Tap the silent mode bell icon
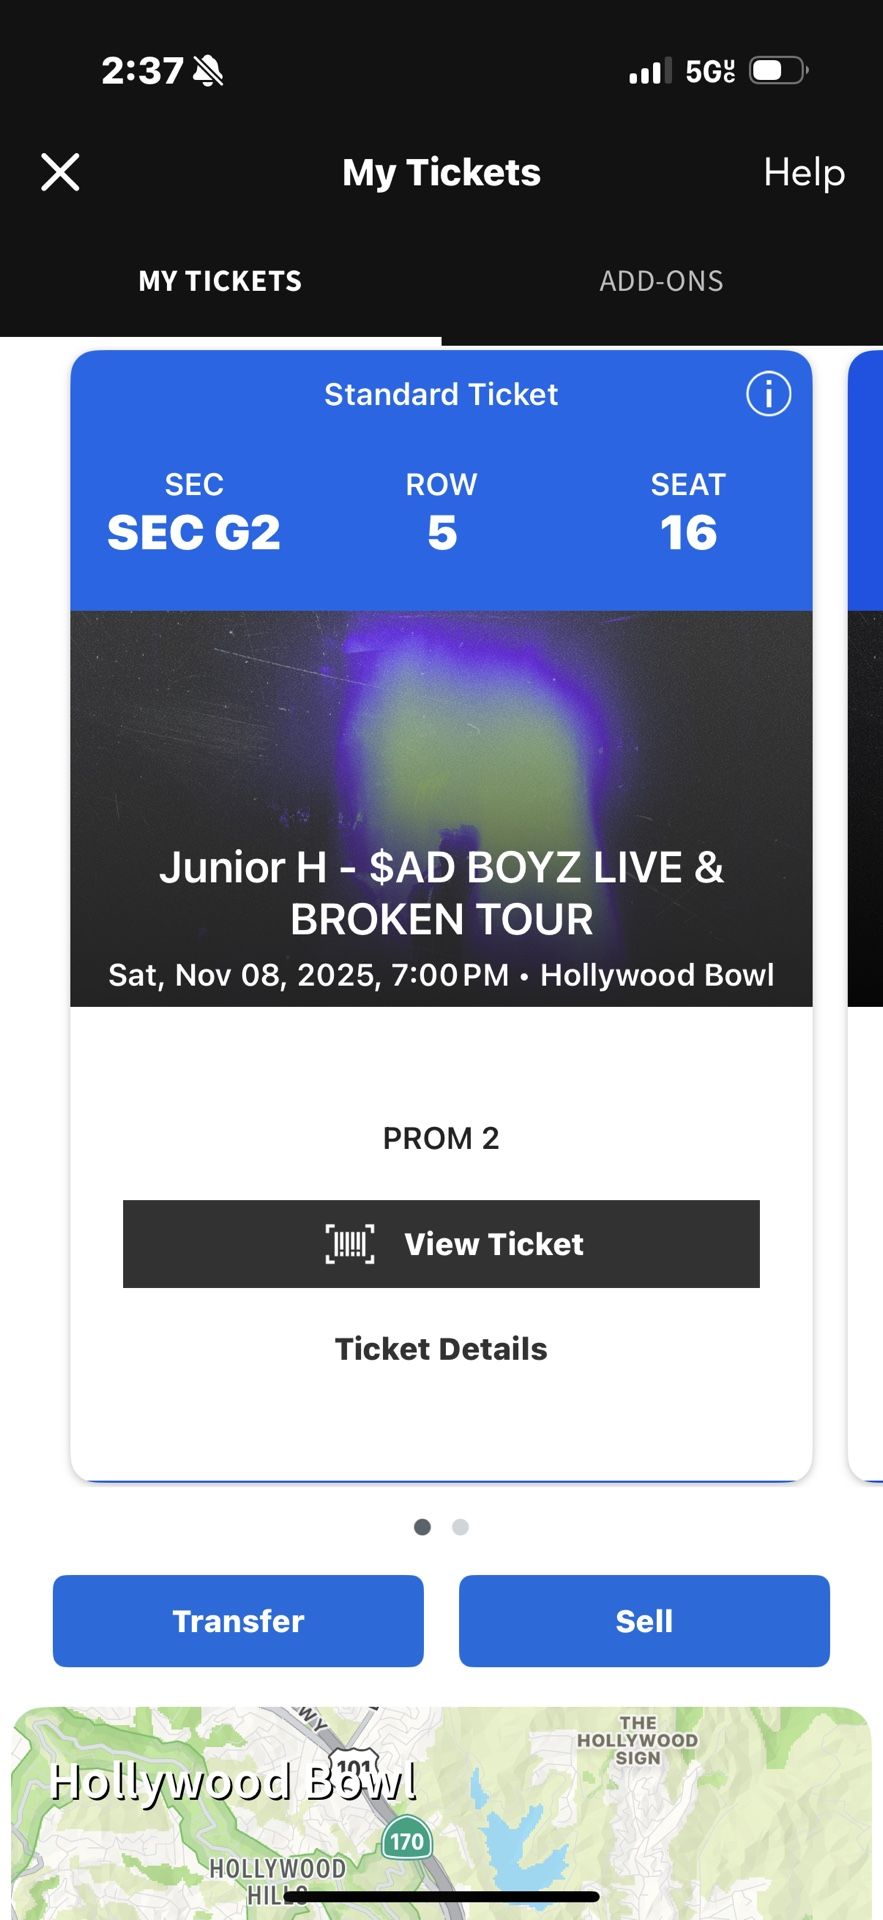Image resolution: width=883 pixels, height=1920 pixels. click(x=208, y=71)
